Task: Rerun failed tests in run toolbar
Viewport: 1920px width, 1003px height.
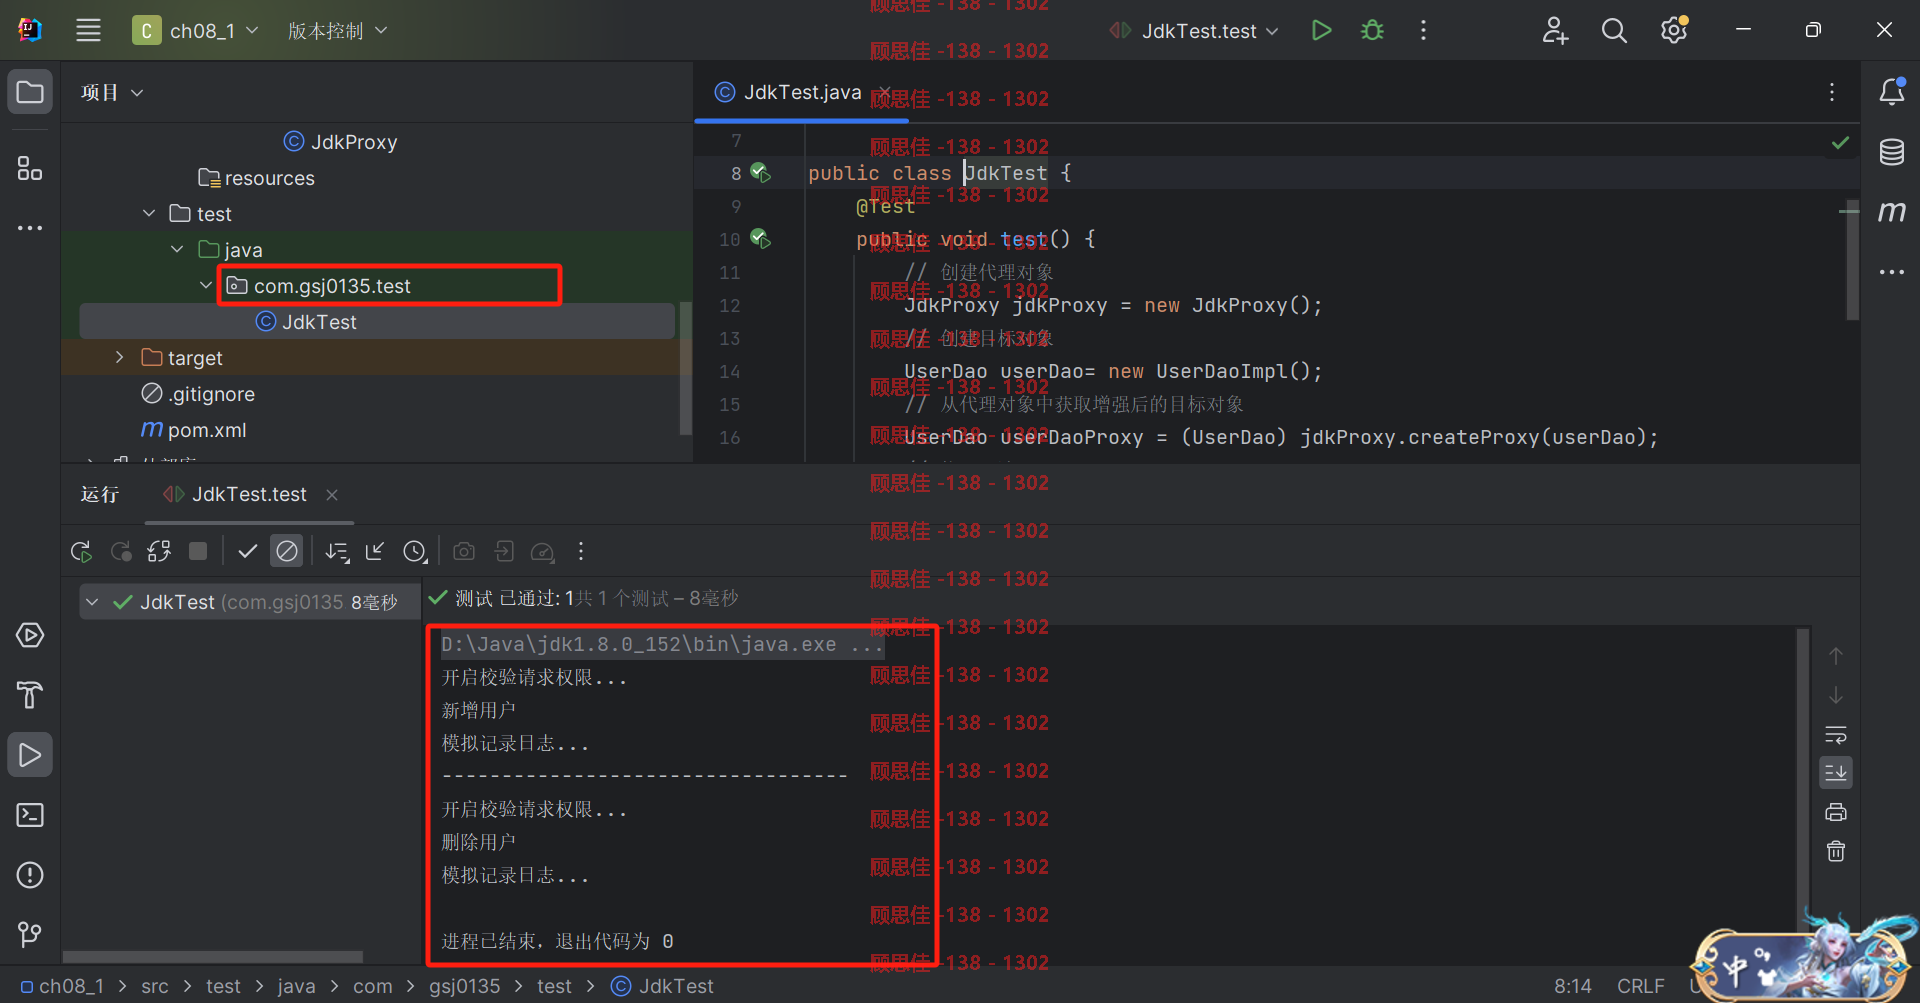Action: tap(121, 551)
